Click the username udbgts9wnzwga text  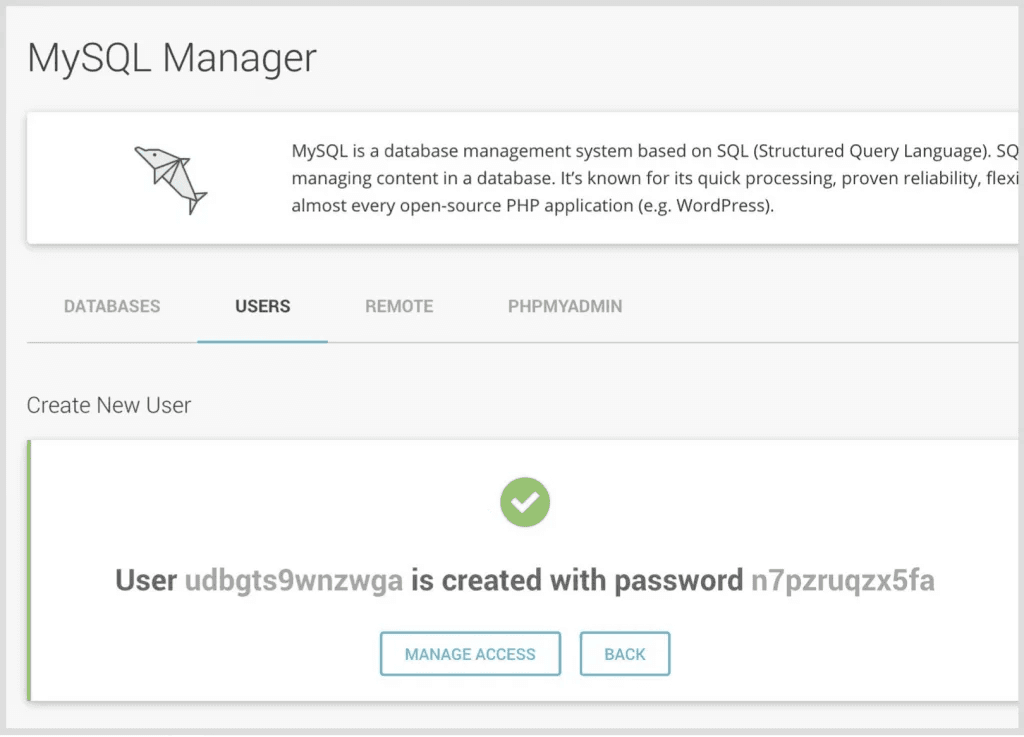coord(294,580)
